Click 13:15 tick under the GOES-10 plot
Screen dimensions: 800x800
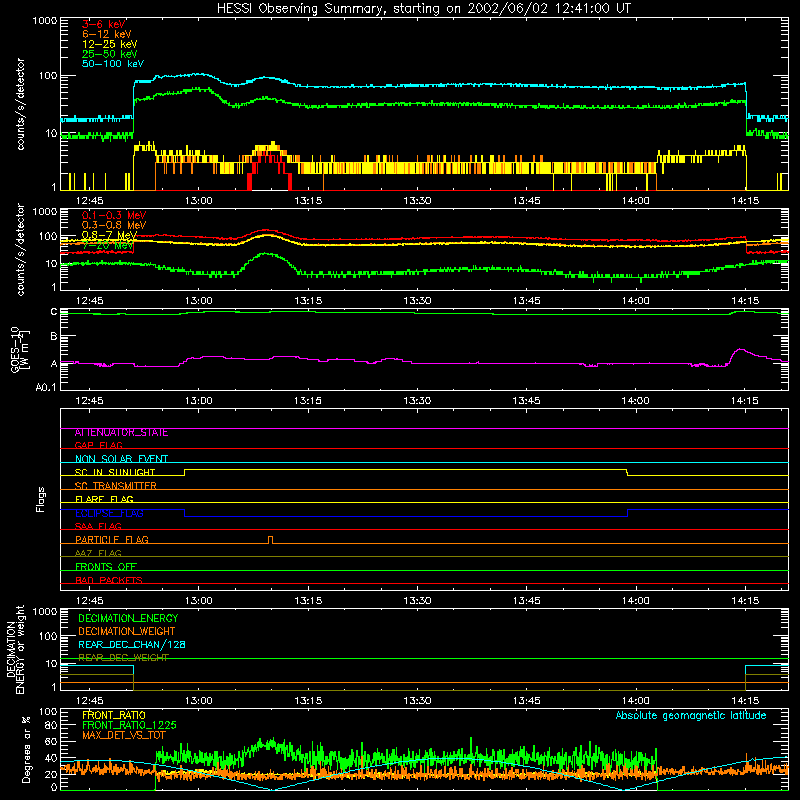[308, 401]
